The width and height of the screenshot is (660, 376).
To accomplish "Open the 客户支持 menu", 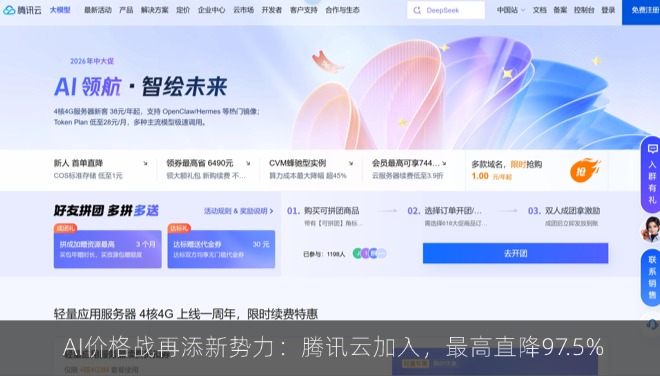I will 303,10.
